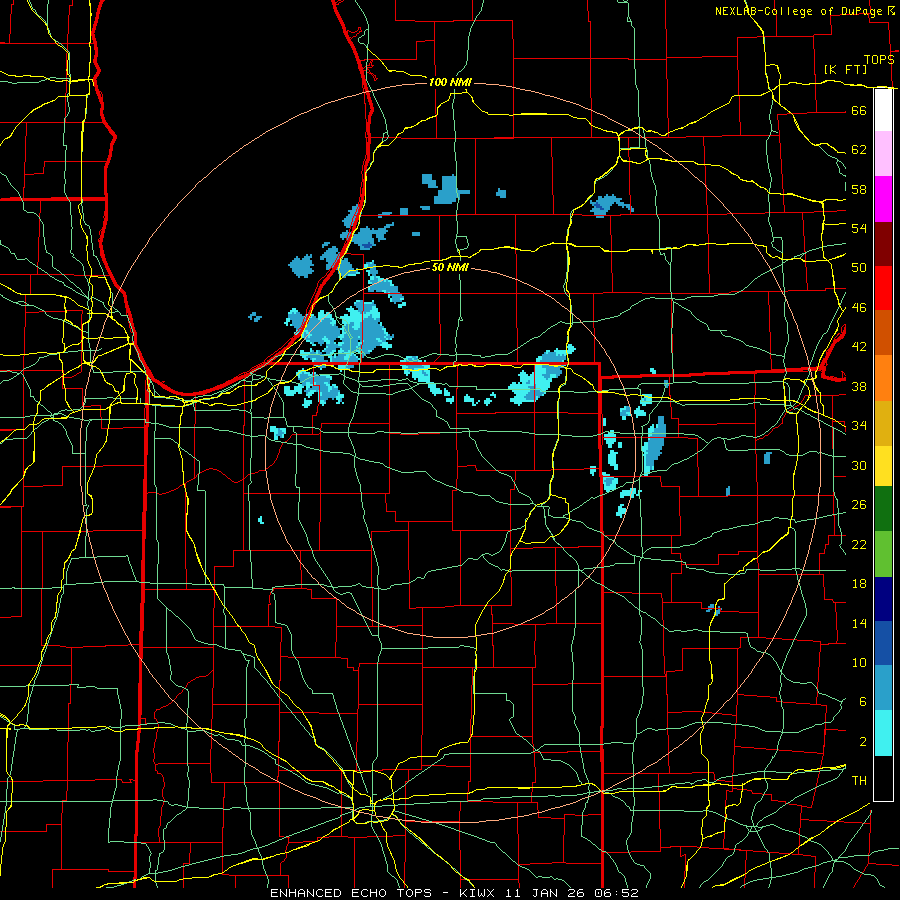
Task: Select the maroon legend swatch
Action: click(x=883, y=243)
